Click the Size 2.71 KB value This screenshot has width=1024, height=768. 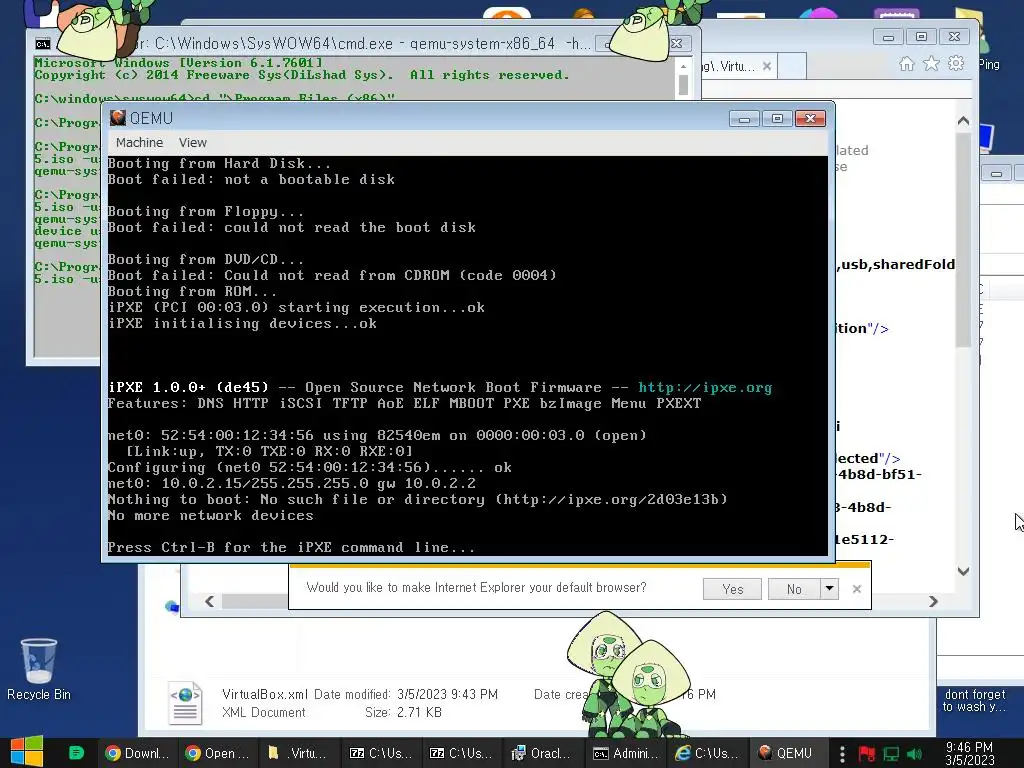pyautogui.click(x=419, y=712)
